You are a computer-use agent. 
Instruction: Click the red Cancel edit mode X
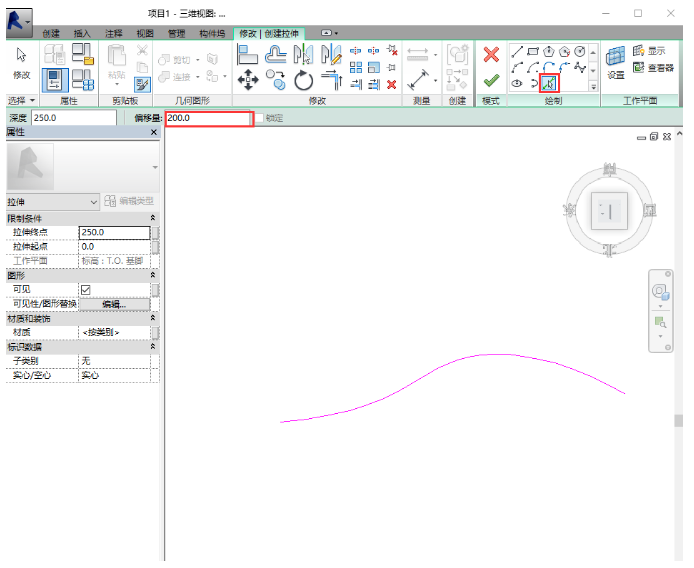[x=490, y=55]
